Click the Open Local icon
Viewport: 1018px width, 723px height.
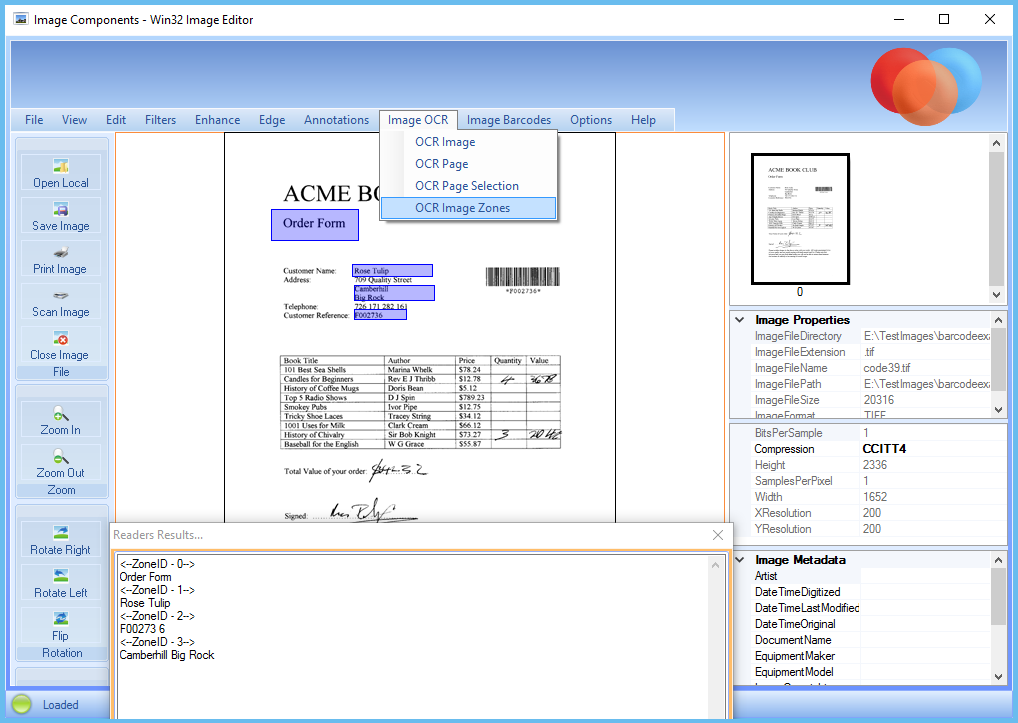(x=61, y=167)
